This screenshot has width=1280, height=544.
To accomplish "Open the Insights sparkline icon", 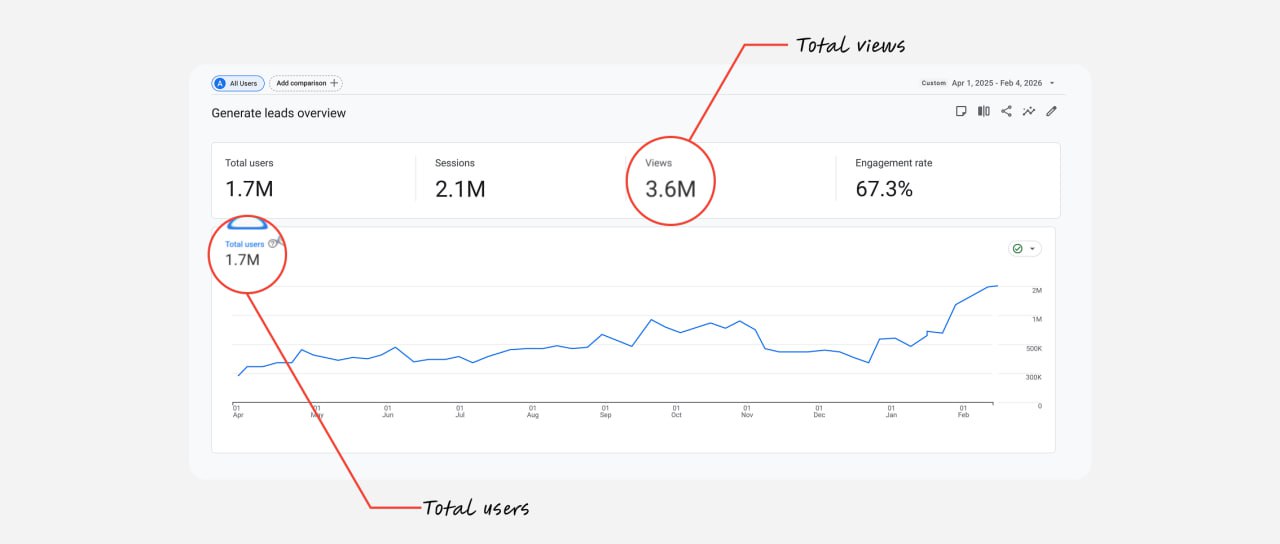I will [x=1029, y=111].
